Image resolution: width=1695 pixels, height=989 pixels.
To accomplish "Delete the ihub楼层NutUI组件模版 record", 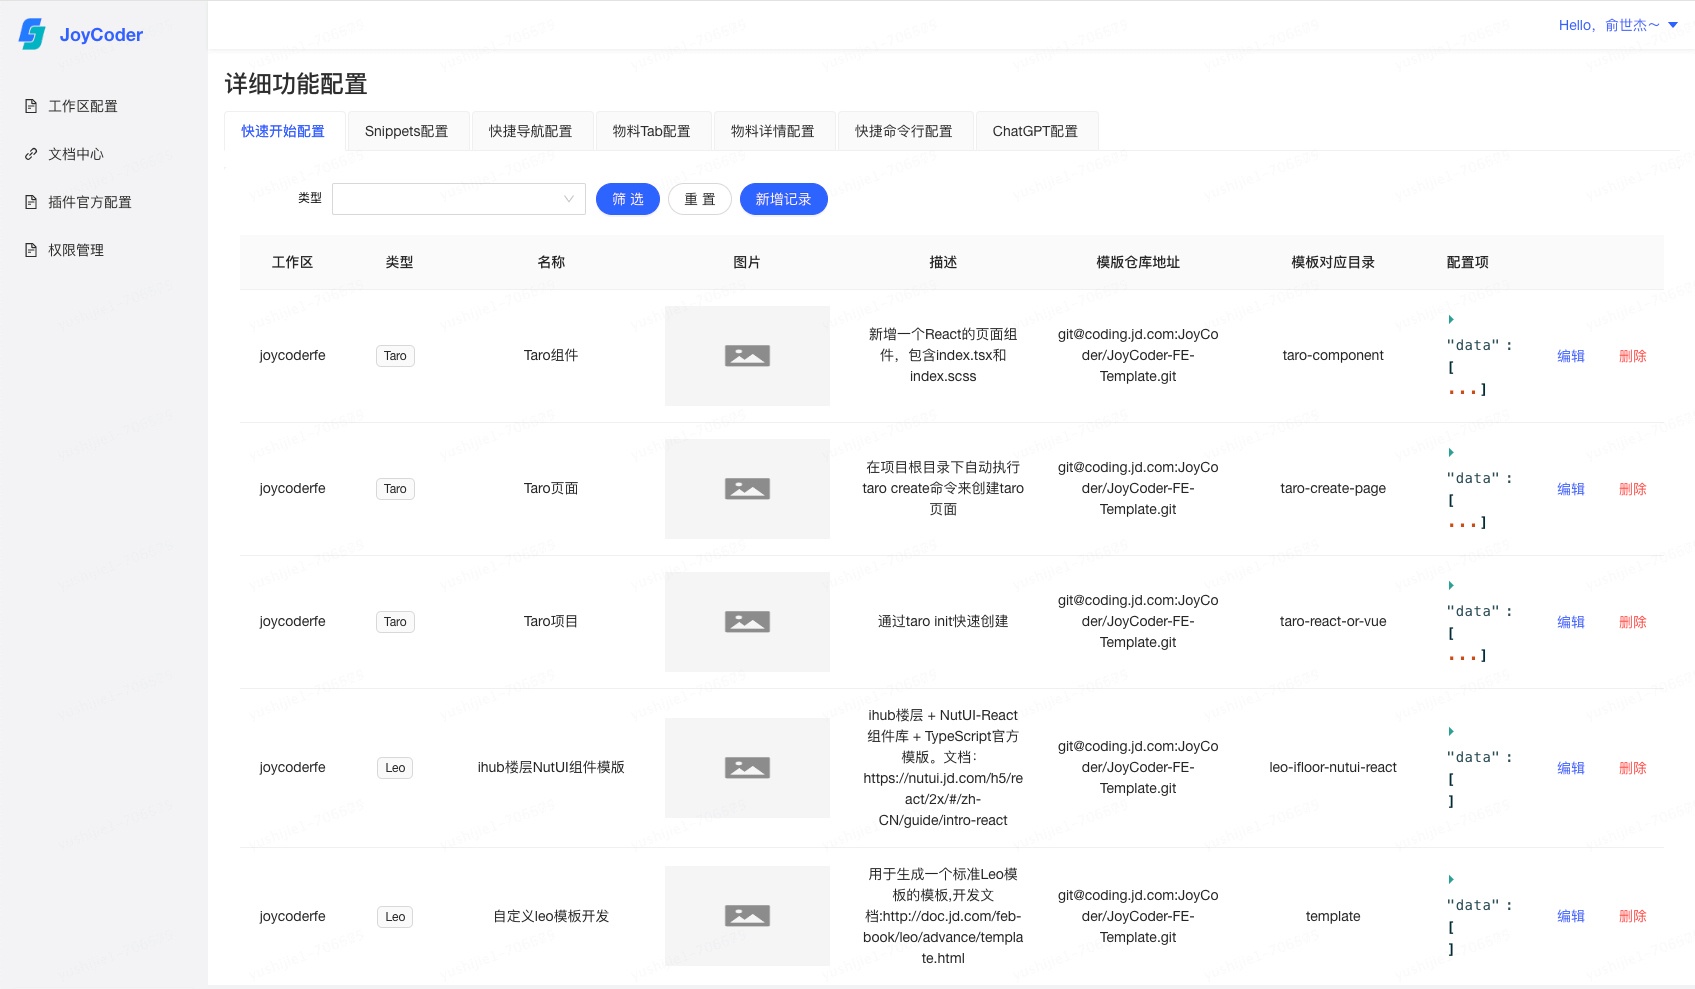I will (x=1632, y=768).
